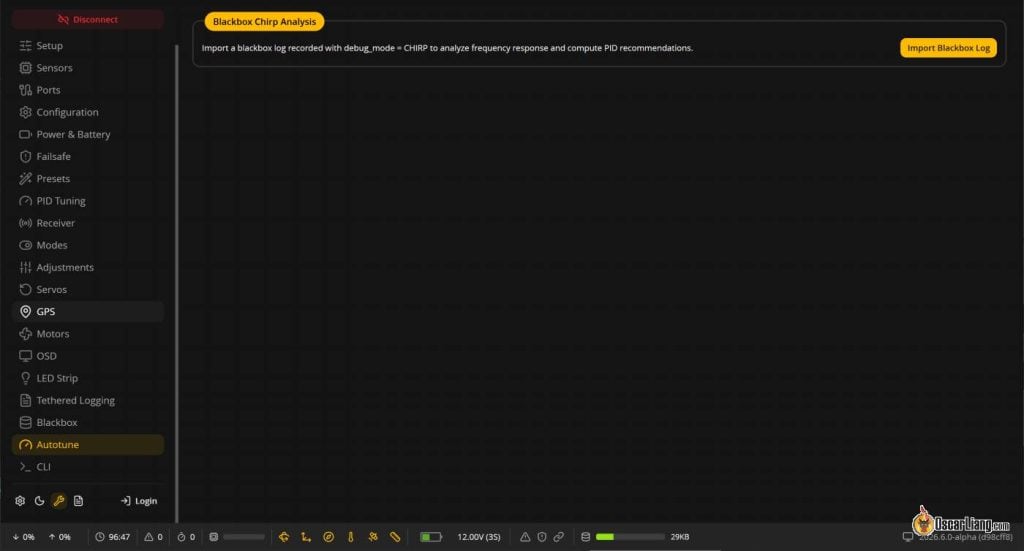
Task: Click the Disconnect button
Action: (x=88, y=20)
